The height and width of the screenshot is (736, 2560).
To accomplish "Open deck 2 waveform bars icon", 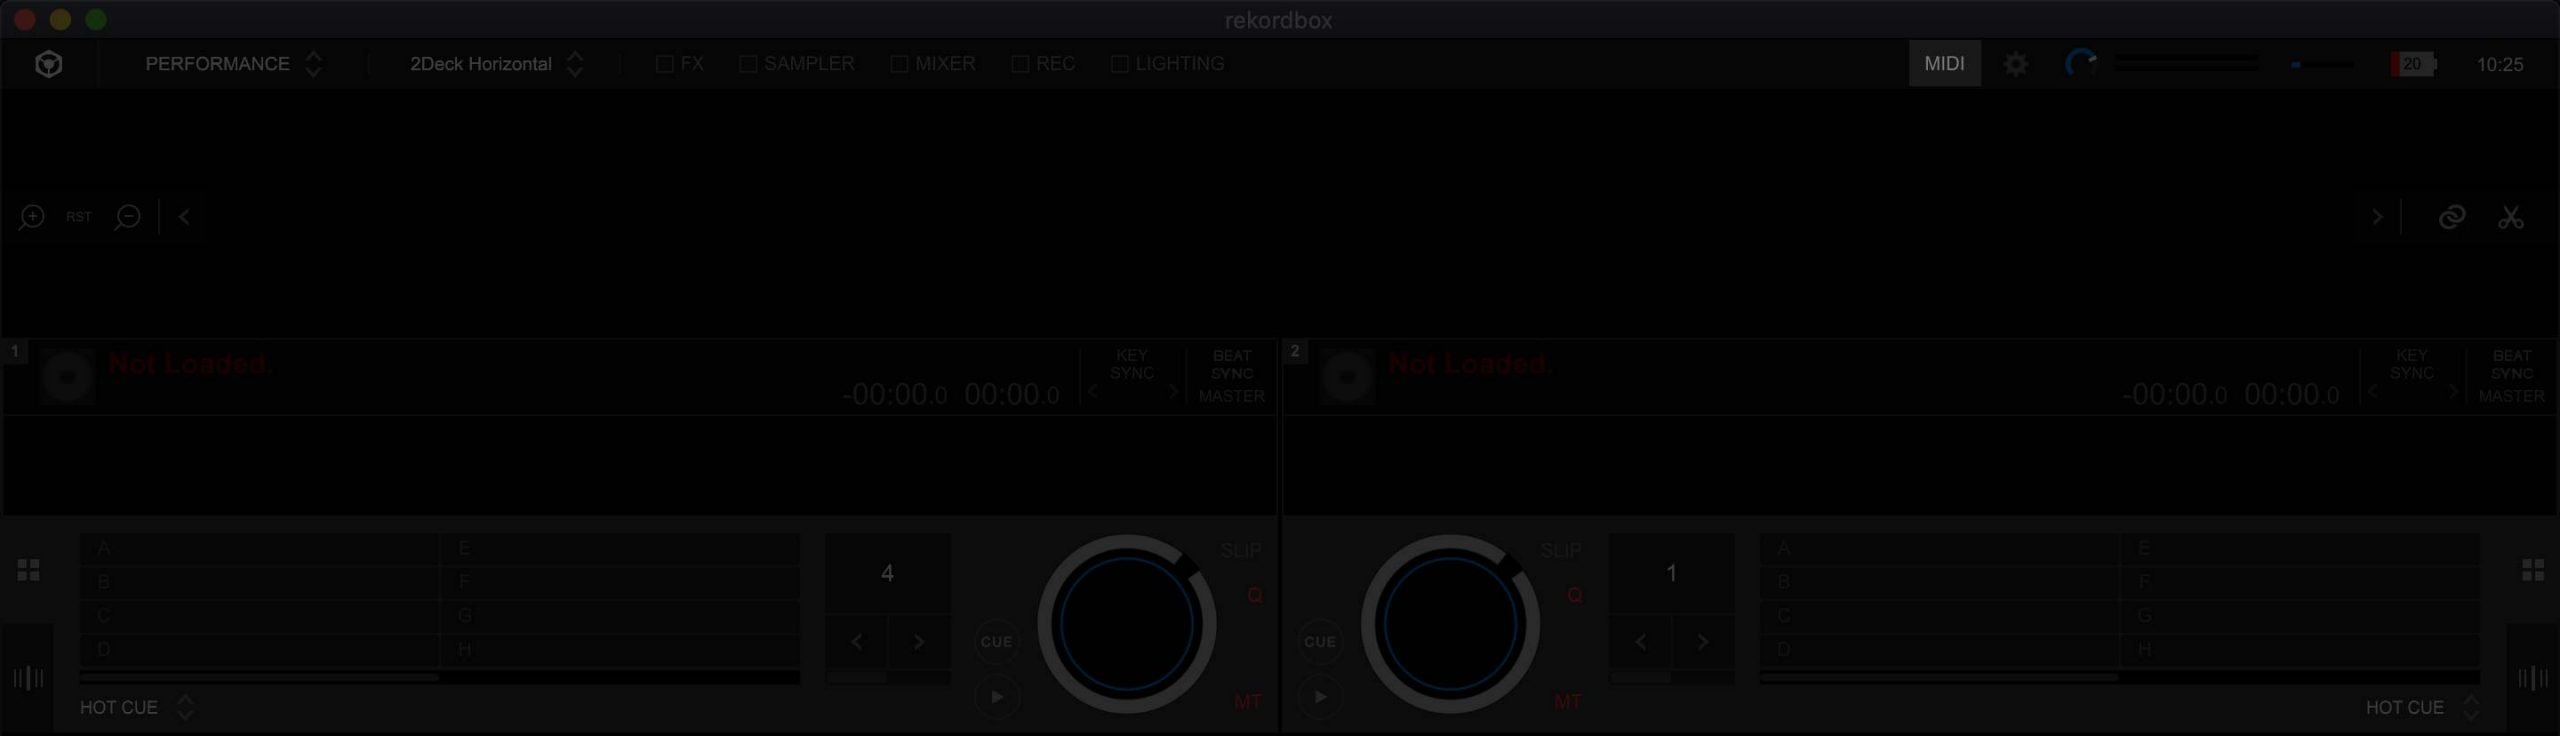I will point(2532,679).
